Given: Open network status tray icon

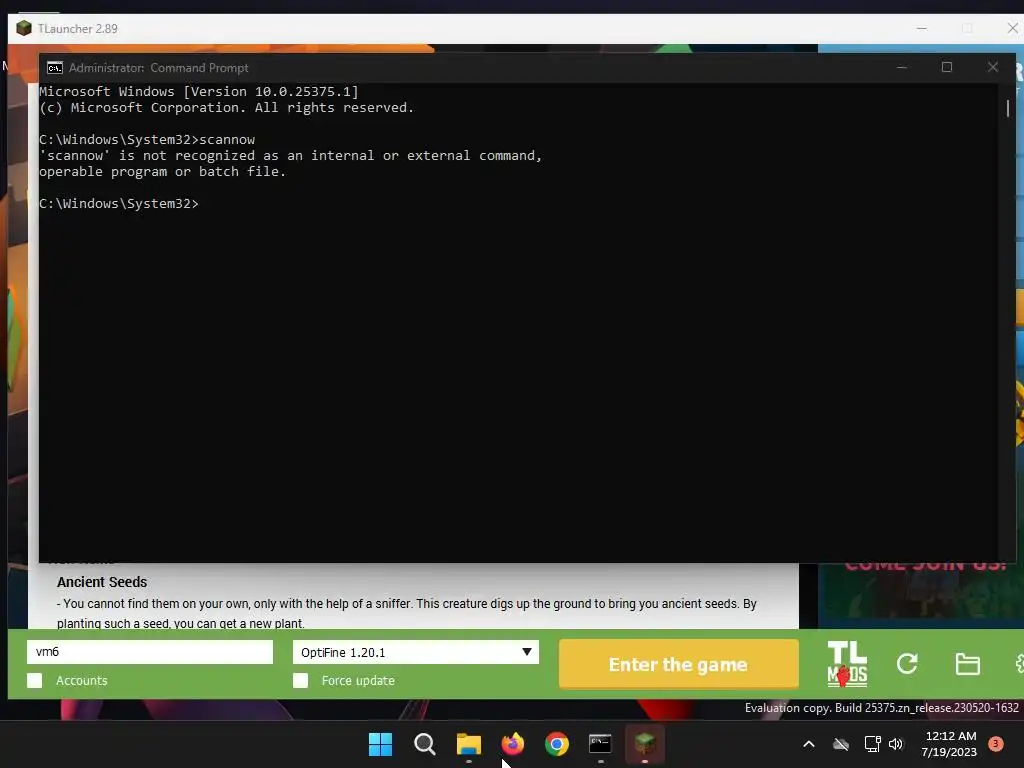Looking at the screenshot, I should point(872,744).
